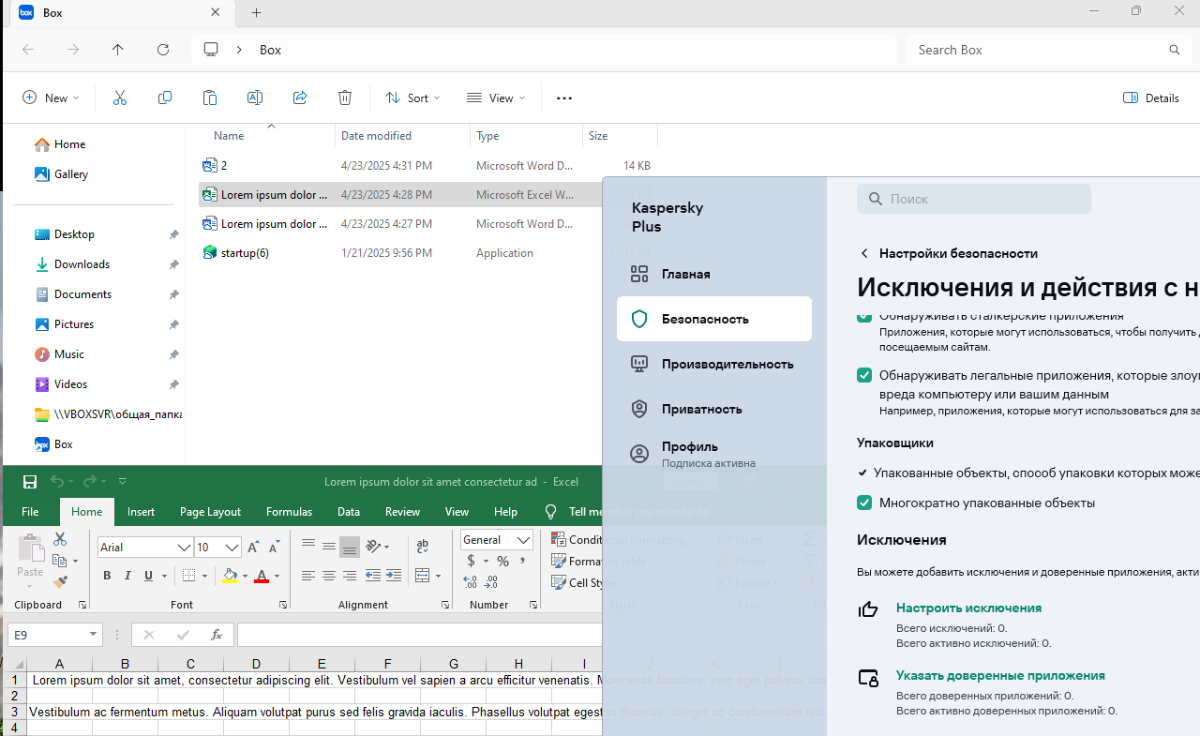Decrease font size in Excel

point(273,547)
